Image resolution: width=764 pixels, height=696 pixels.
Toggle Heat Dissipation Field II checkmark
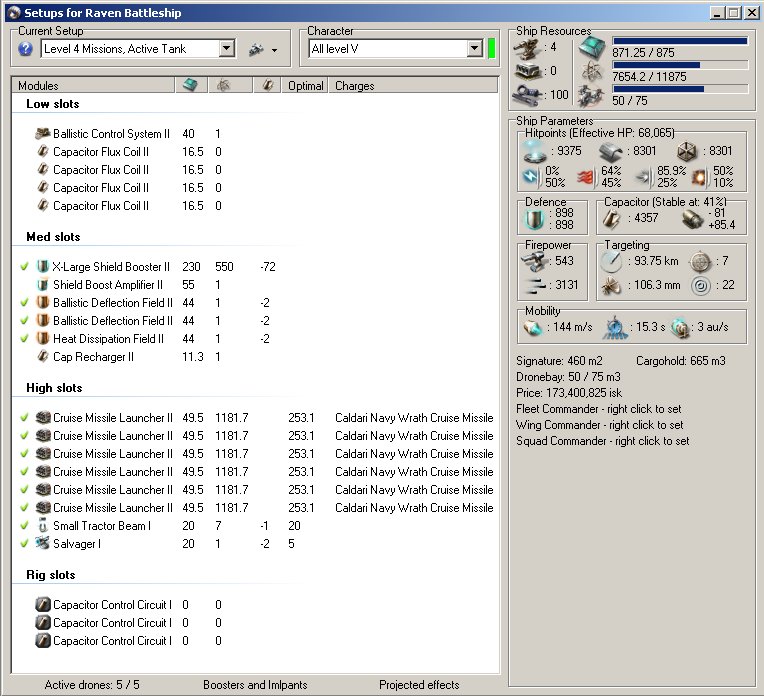[x=24, y=339]
